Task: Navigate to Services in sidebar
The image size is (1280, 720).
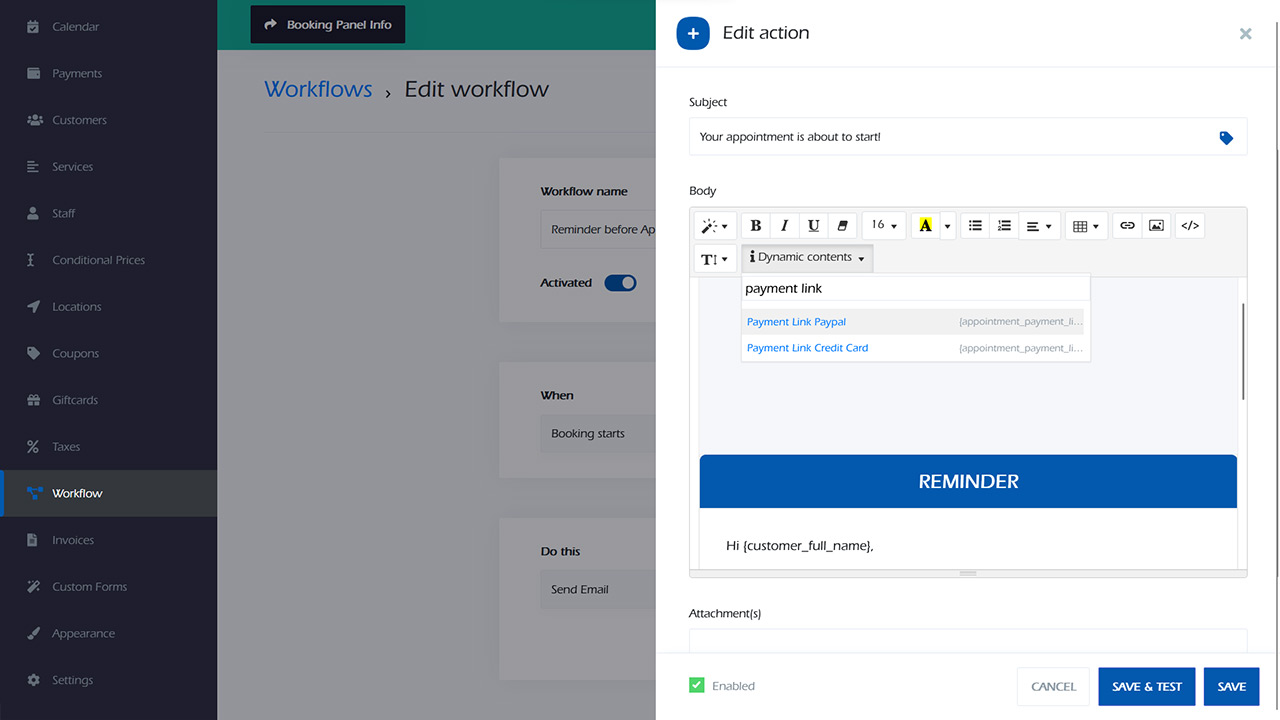Action: (x=108, y=167)
